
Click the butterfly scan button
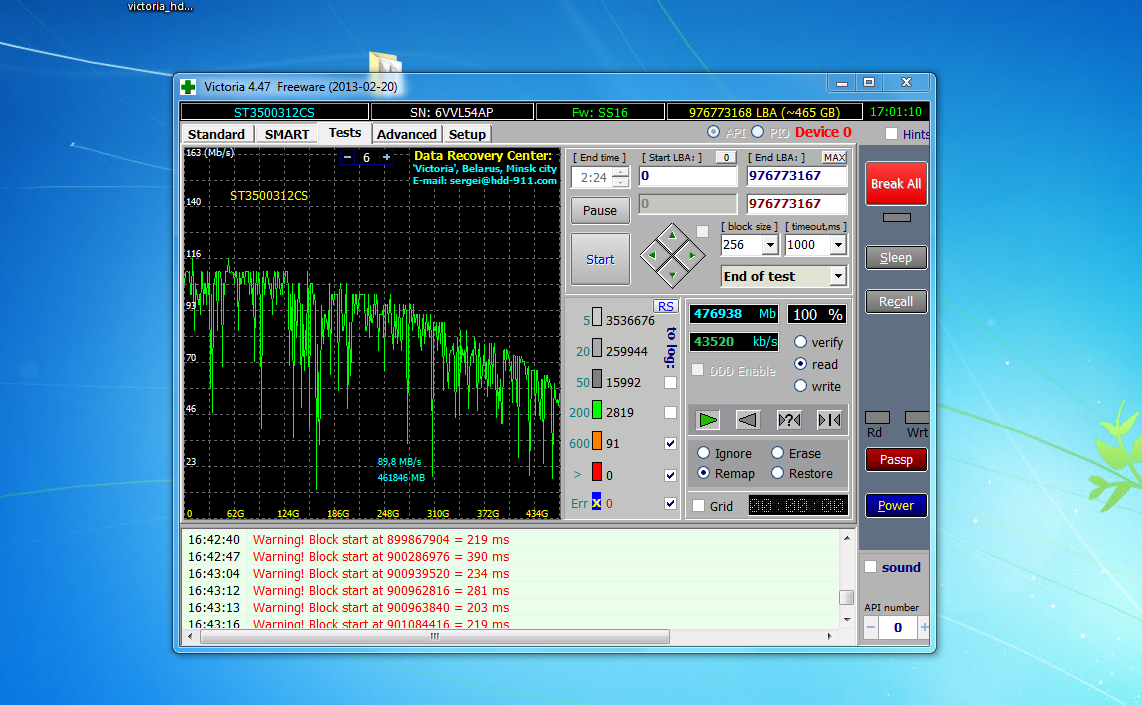click(x=829, y=420)
